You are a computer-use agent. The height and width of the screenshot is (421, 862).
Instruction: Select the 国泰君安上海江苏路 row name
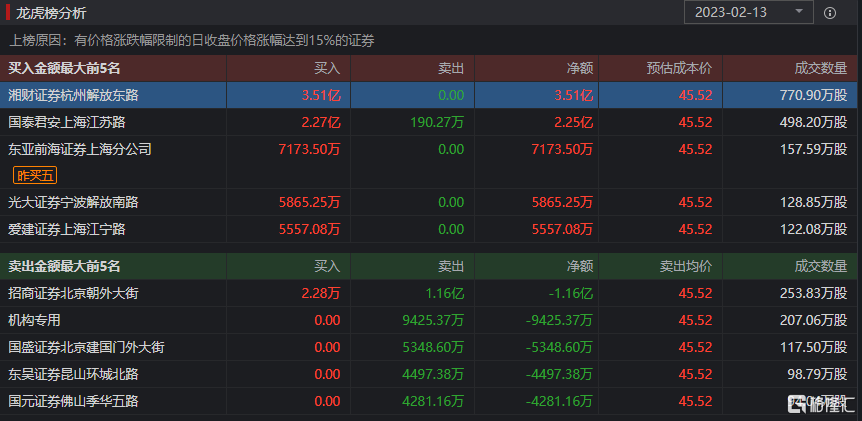click(67, 122)
